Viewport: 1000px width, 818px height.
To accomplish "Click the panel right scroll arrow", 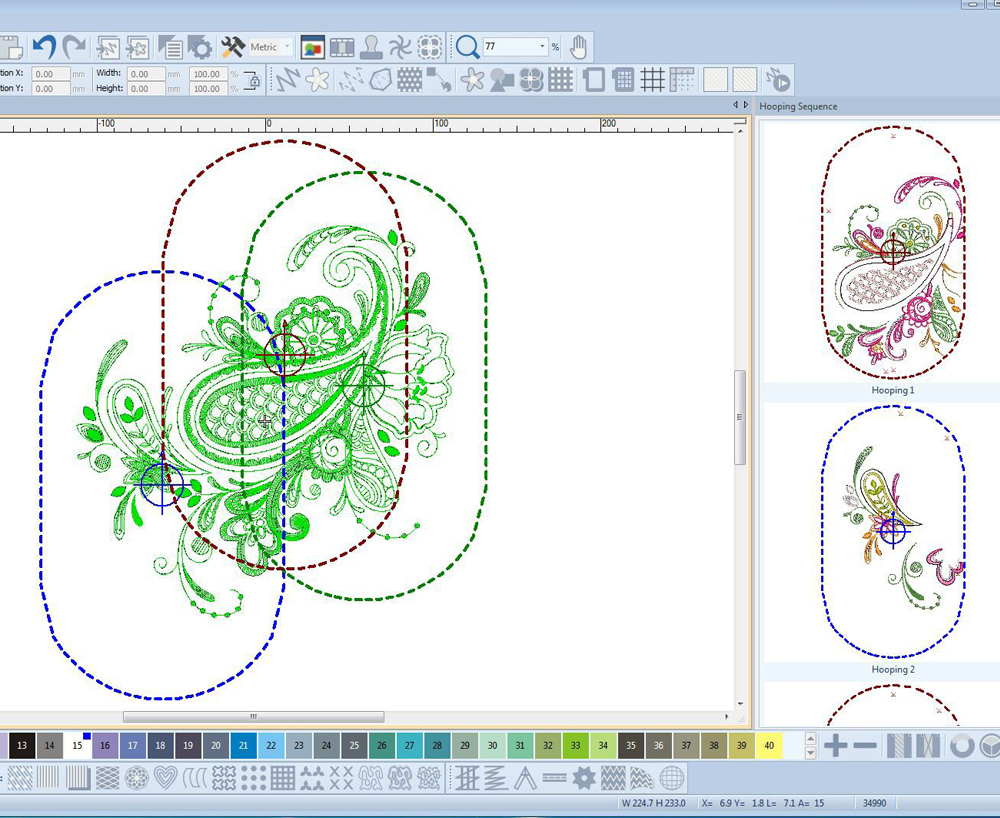I will pos(746,105).
